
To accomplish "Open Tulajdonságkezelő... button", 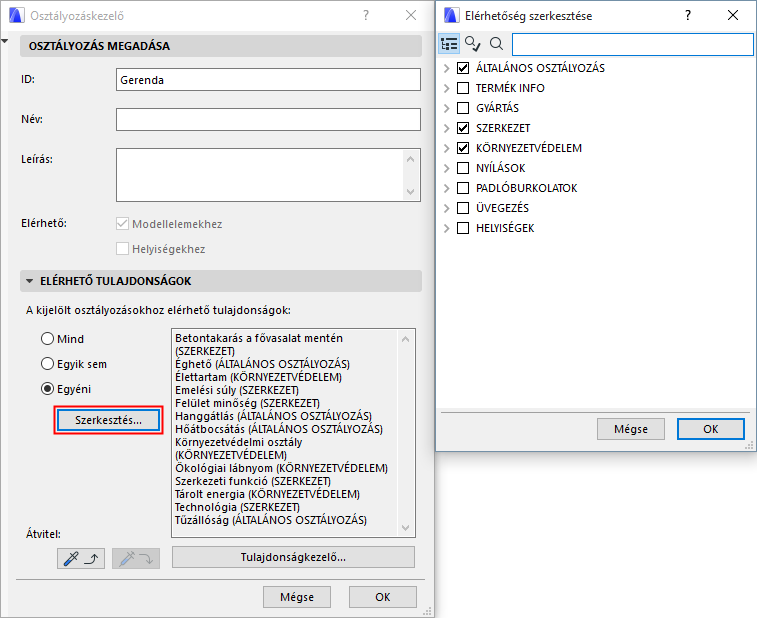I will (293, 557).
